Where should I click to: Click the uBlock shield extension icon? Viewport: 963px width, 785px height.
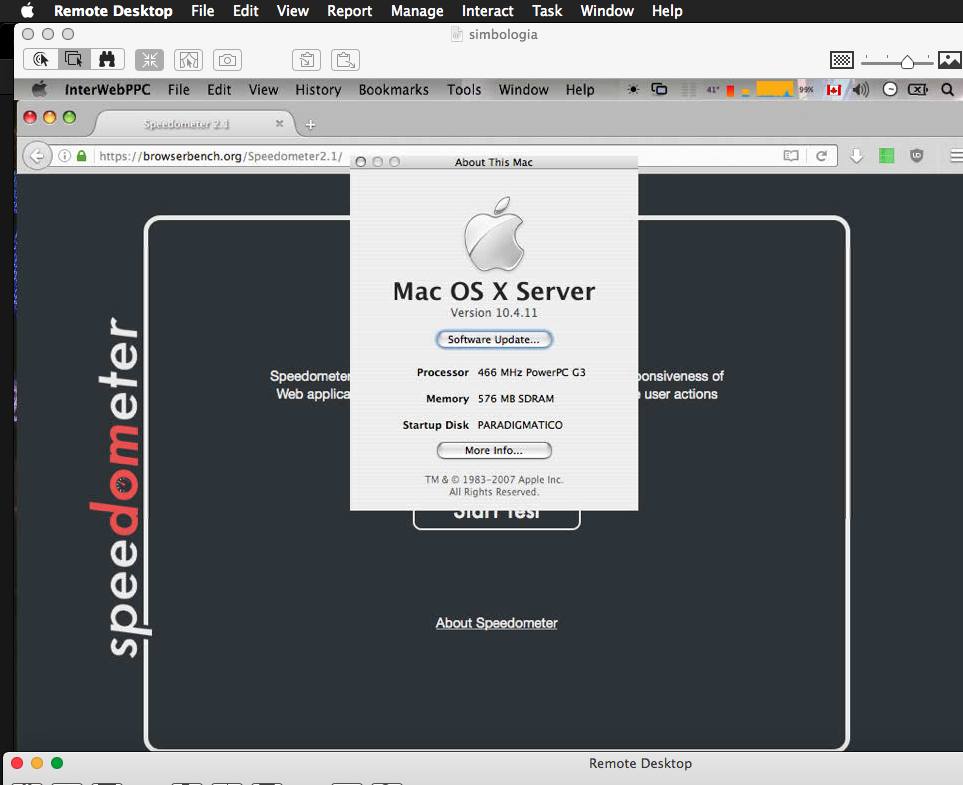[x=916, y=156]
